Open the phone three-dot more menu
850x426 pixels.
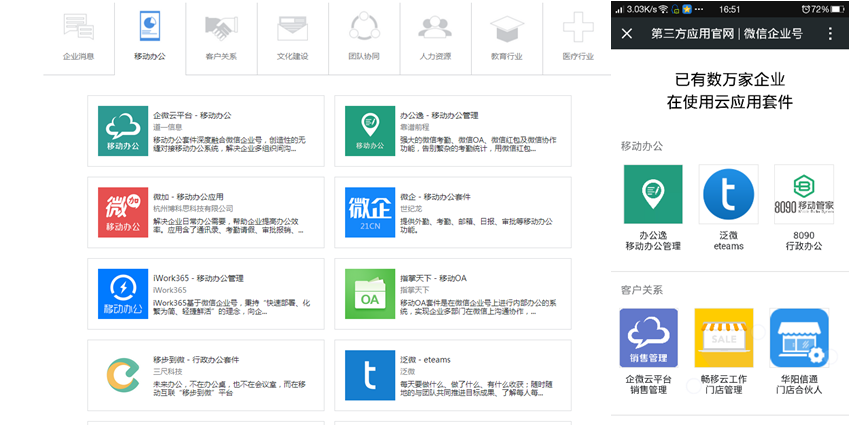point(830,34)
